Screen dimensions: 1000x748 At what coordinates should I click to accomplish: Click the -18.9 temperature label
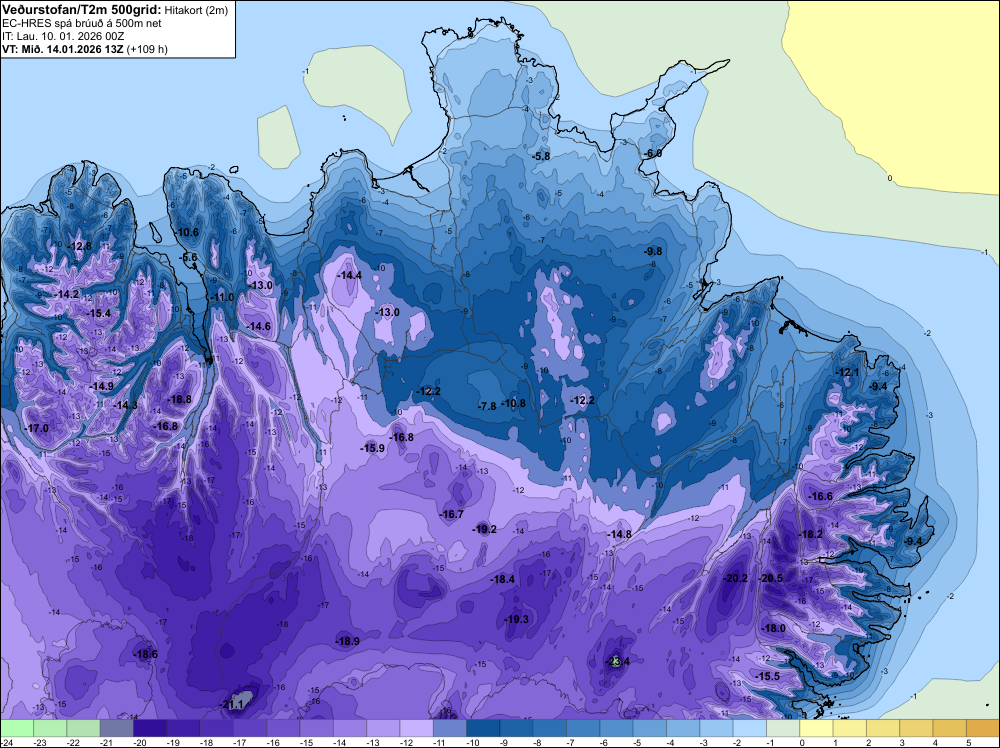click(348, 642)
